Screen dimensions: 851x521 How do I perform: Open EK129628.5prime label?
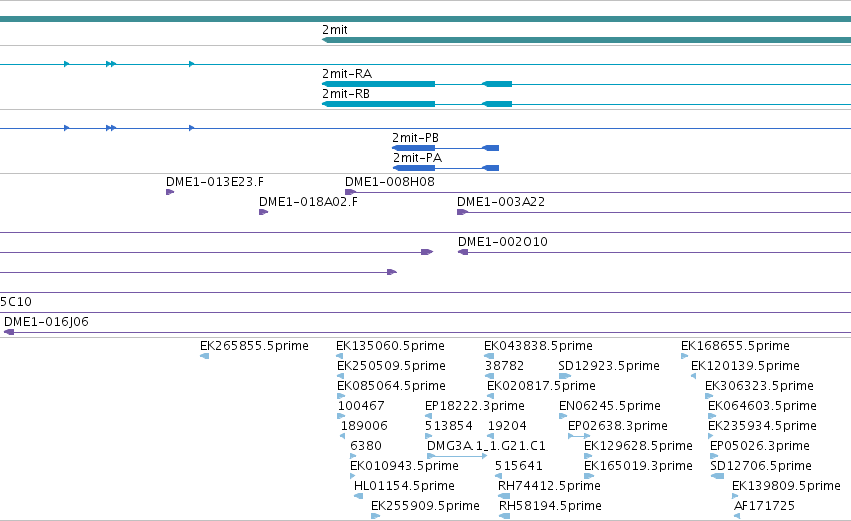tap(638, 446)
